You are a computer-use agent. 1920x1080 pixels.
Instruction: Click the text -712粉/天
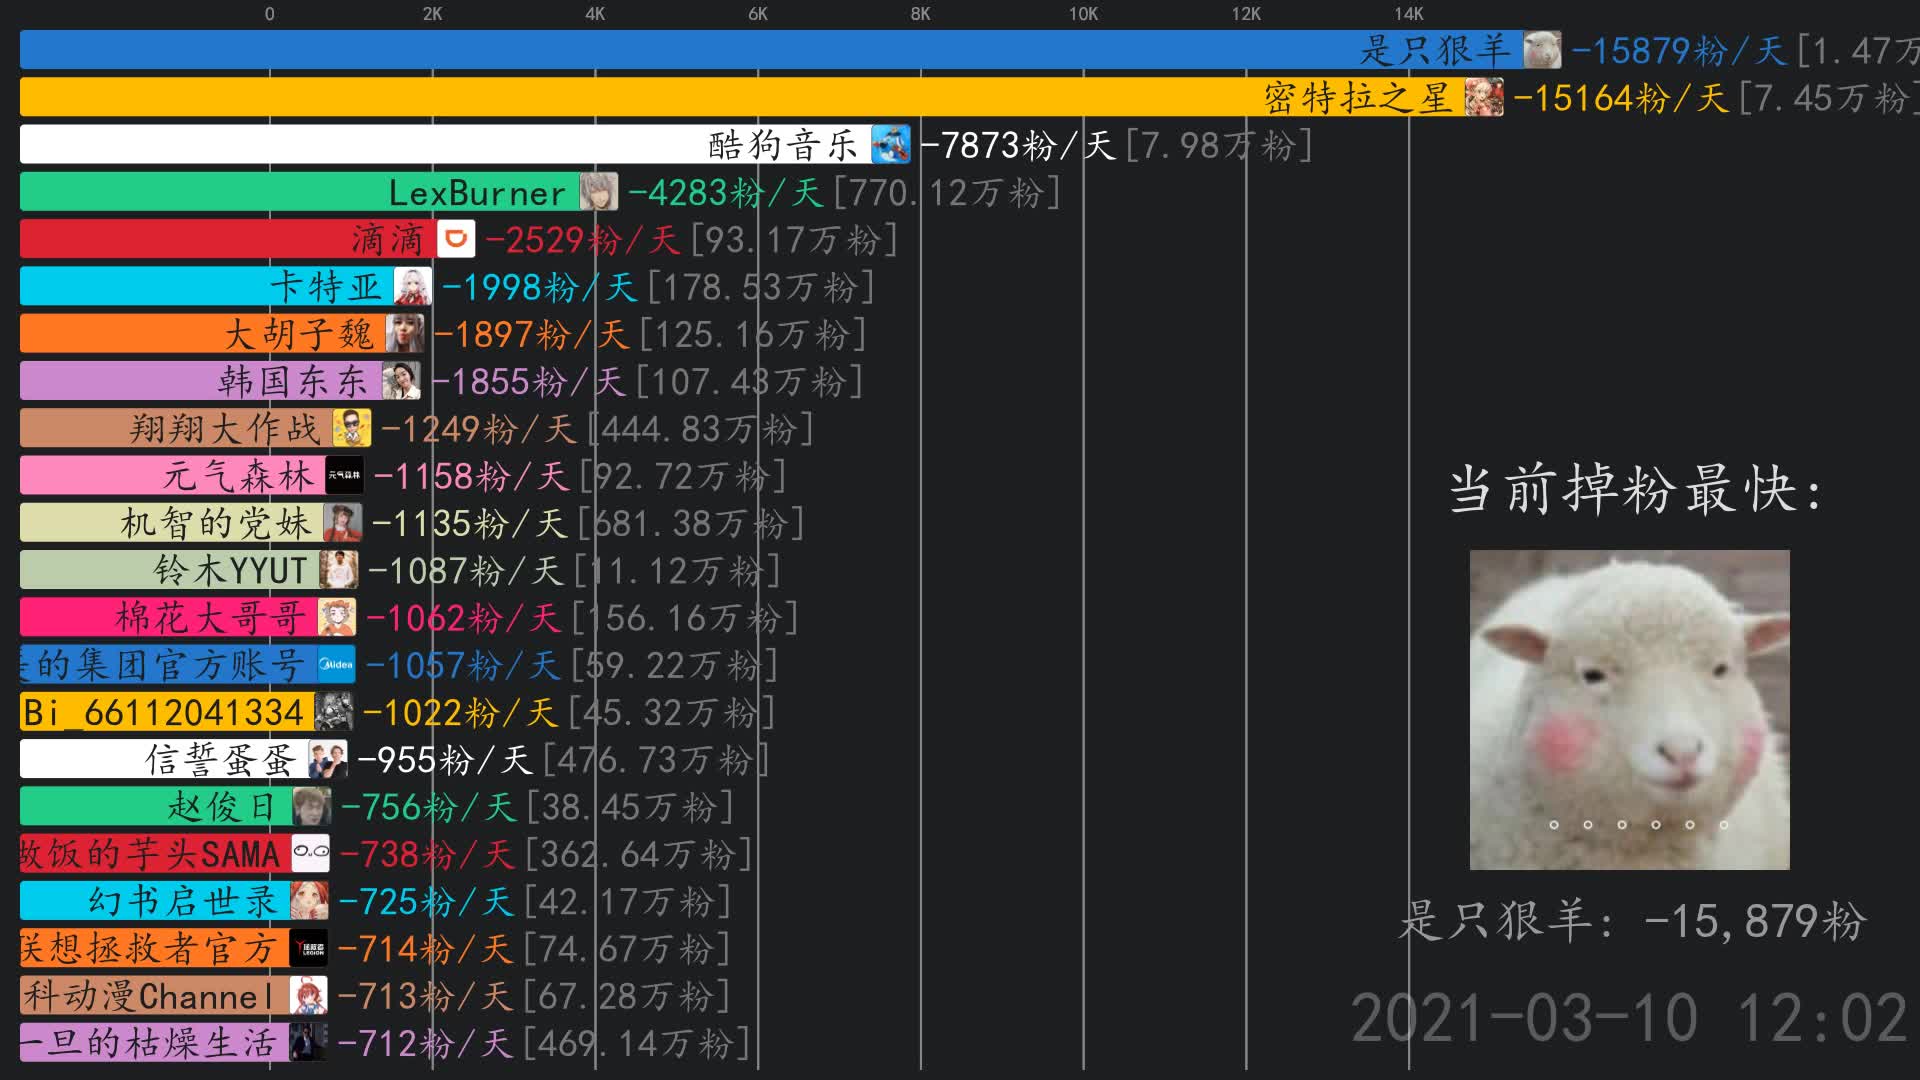(x=425, y=1043)
